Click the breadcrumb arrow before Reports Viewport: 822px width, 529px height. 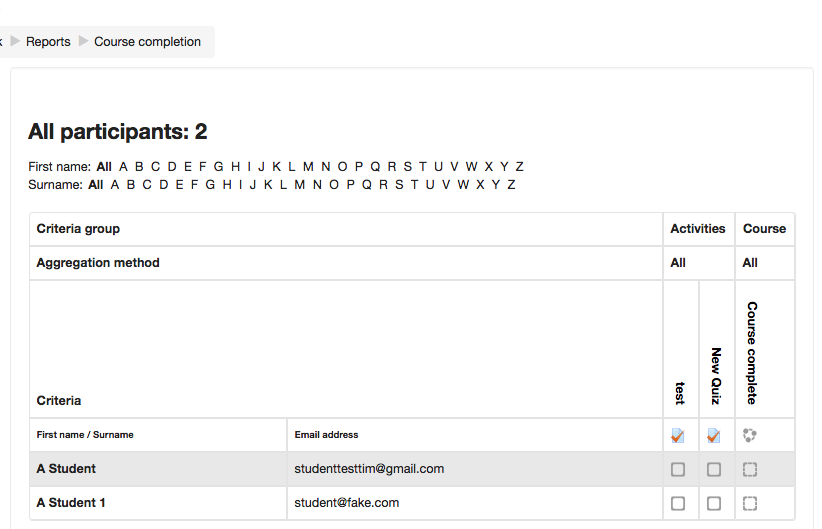tap(15, 41)
